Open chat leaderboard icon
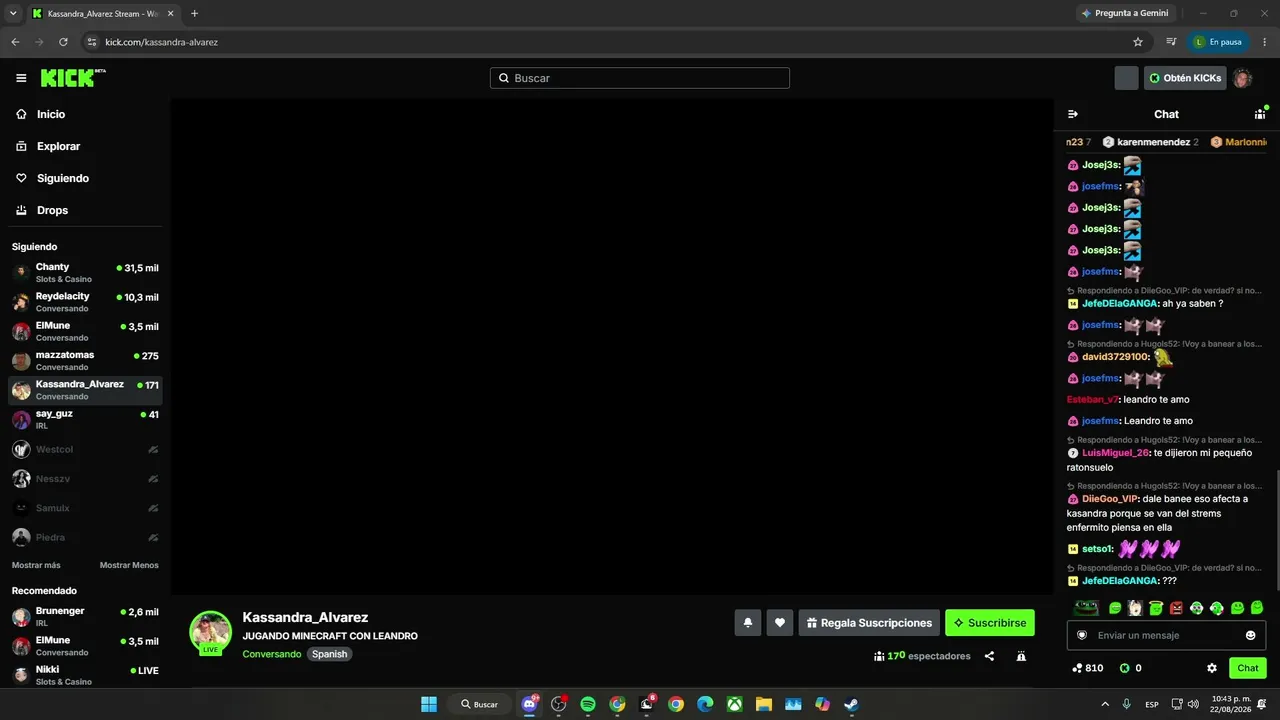Screen dimensions: 1280x720 (1260, 114)
